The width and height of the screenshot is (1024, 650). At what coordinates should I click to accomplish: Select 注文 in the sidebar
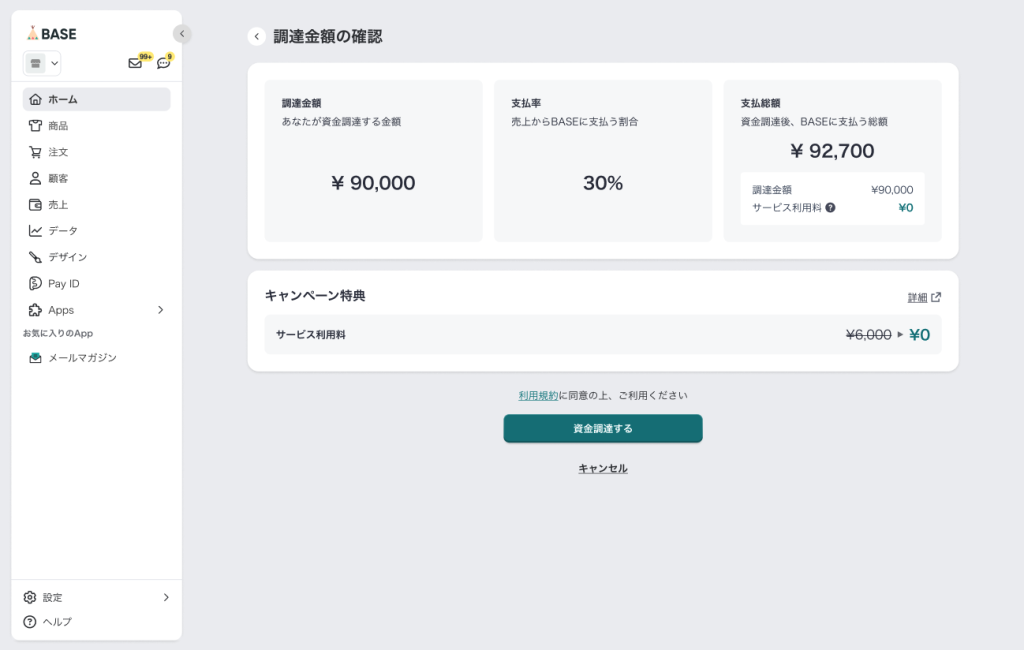point(58,152)
